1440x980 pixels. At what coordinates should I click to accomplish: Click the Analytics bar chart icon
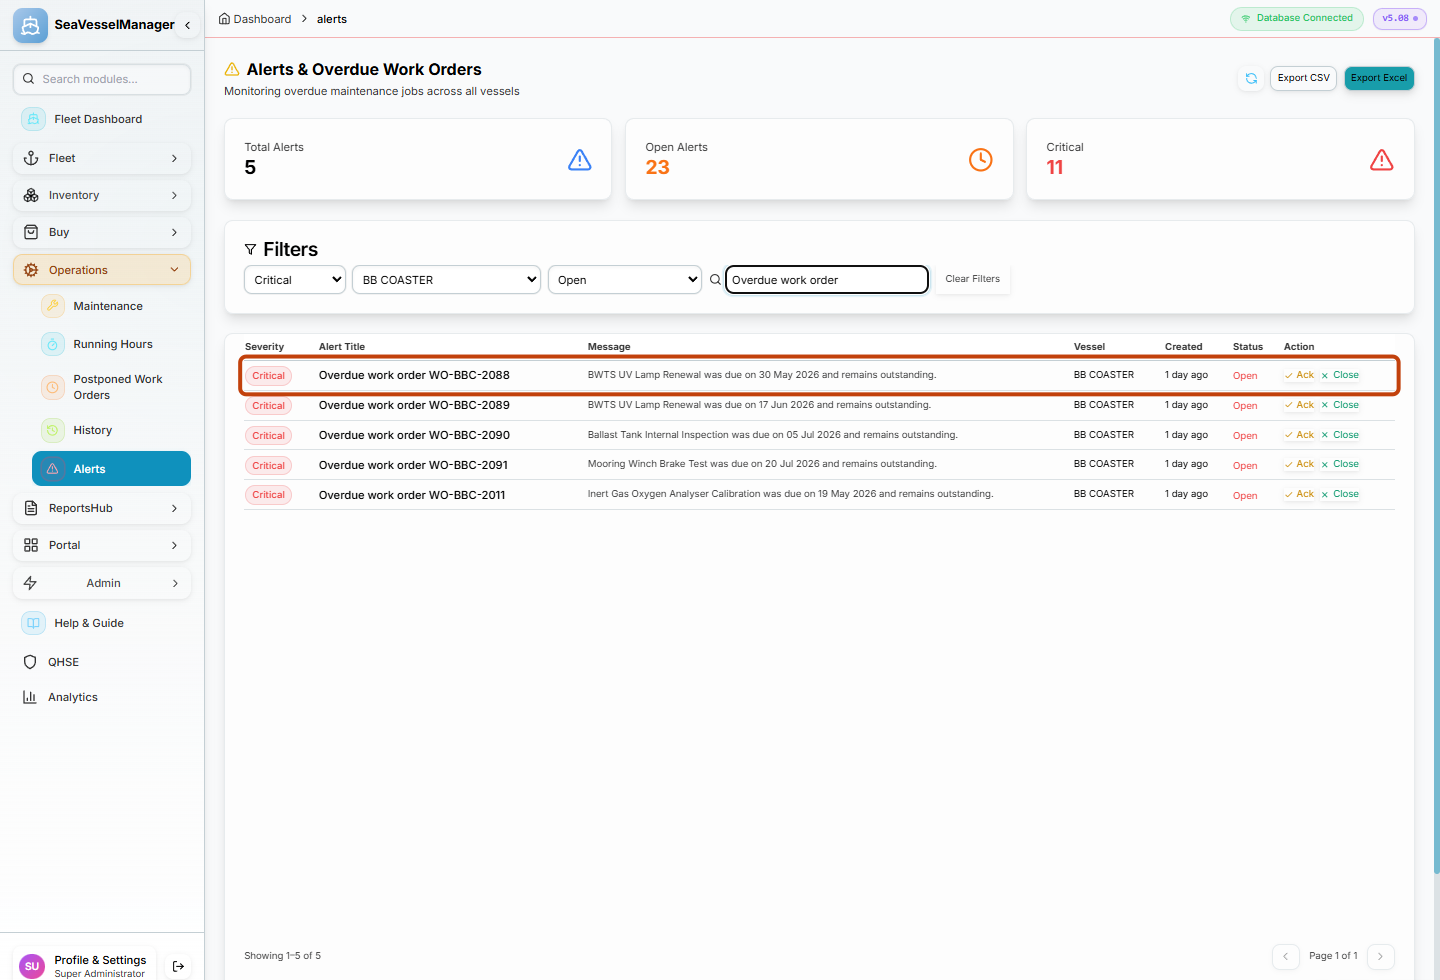[x=30, y=697]
